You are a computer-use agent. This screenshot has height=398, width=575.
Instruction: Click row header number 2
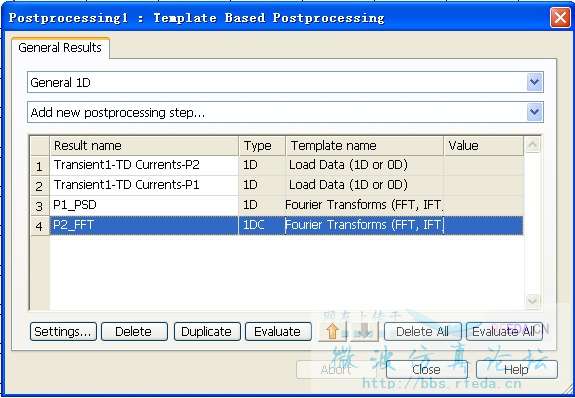[x=39, y=186]
